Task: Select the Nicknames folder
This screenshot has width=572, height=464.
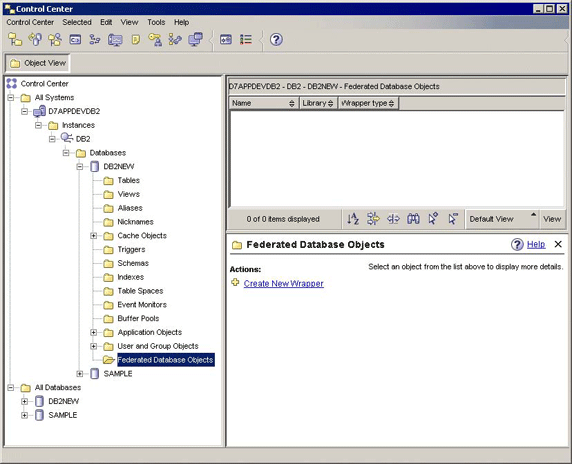Action: click(x=135, y=222)
